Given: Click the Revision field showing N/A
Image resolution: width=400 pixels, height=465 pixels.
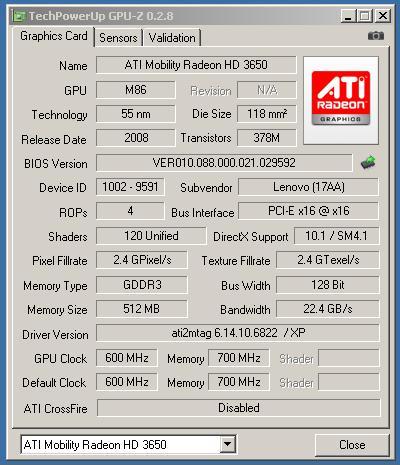Looking at the screenshot, I should [x=267, y=90].
